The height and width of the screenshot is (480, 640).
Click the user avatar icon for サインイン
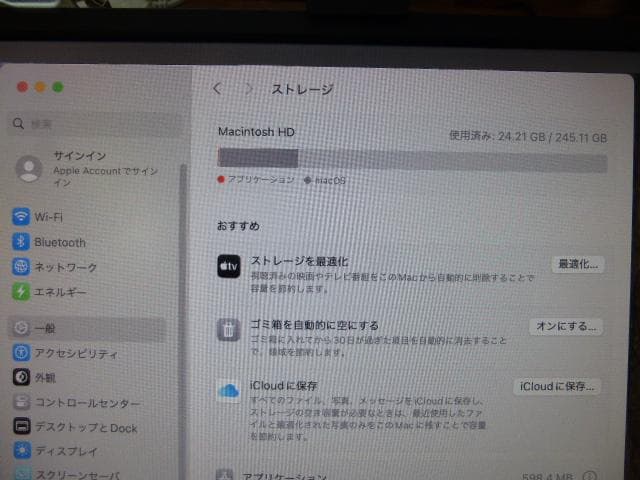point(29,169)
